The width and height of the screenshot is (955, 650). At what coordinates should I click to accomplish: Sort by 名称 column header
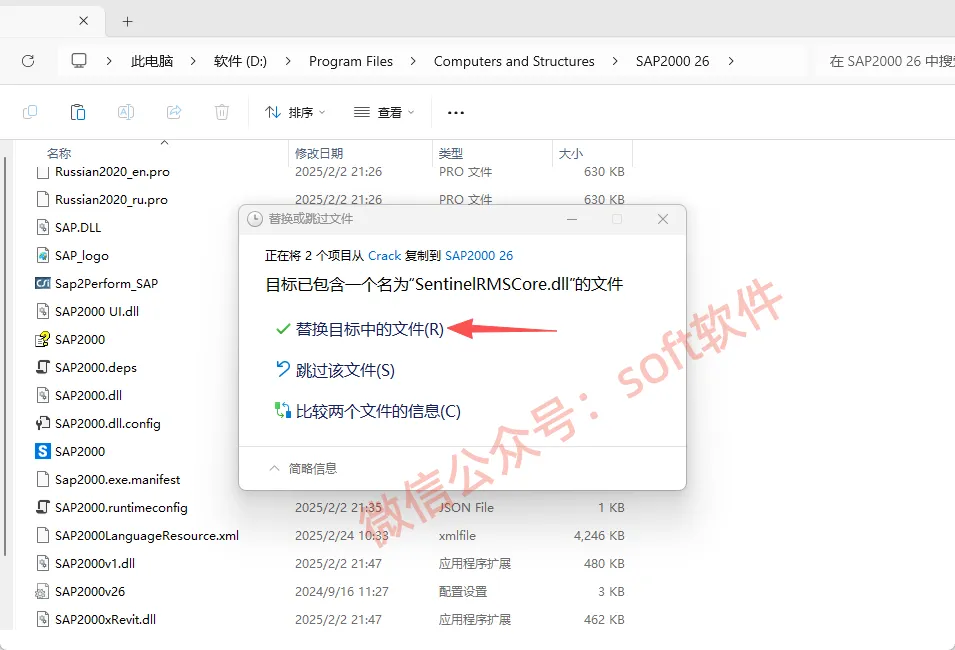point(59,153)
